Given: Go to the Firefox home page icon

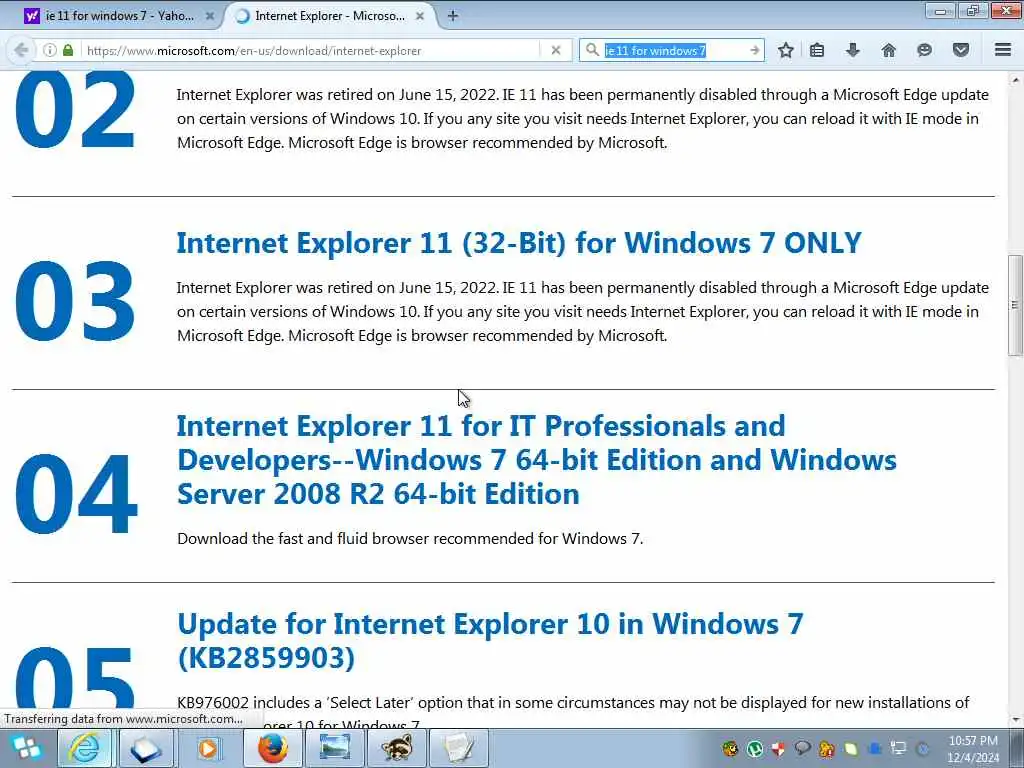Looking at the screenshot, I should click(x=888, y=50).
